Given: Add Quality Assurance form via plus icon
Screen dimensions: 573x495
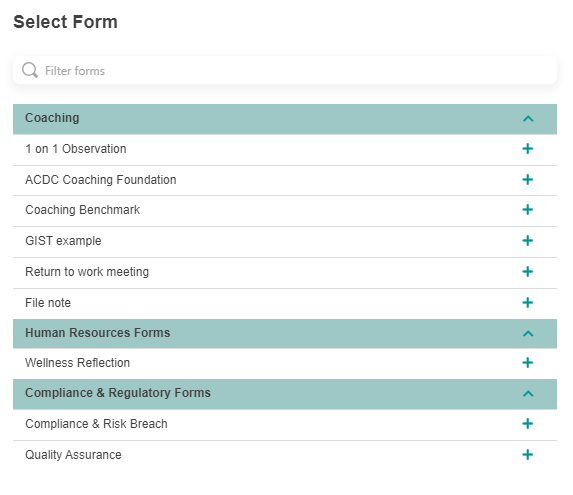Looking at the screenshot, I should pos(527,454).
